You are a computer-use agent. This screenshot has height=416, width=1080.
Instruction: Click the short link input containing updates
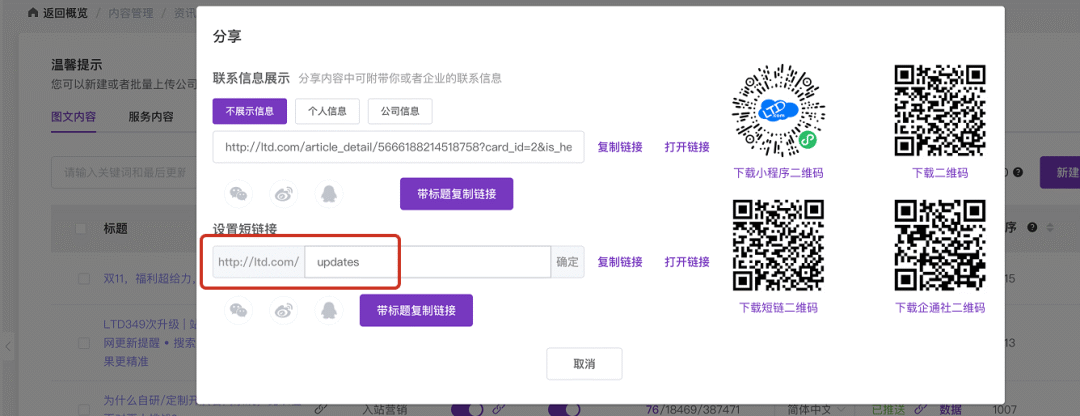[427, 262]
